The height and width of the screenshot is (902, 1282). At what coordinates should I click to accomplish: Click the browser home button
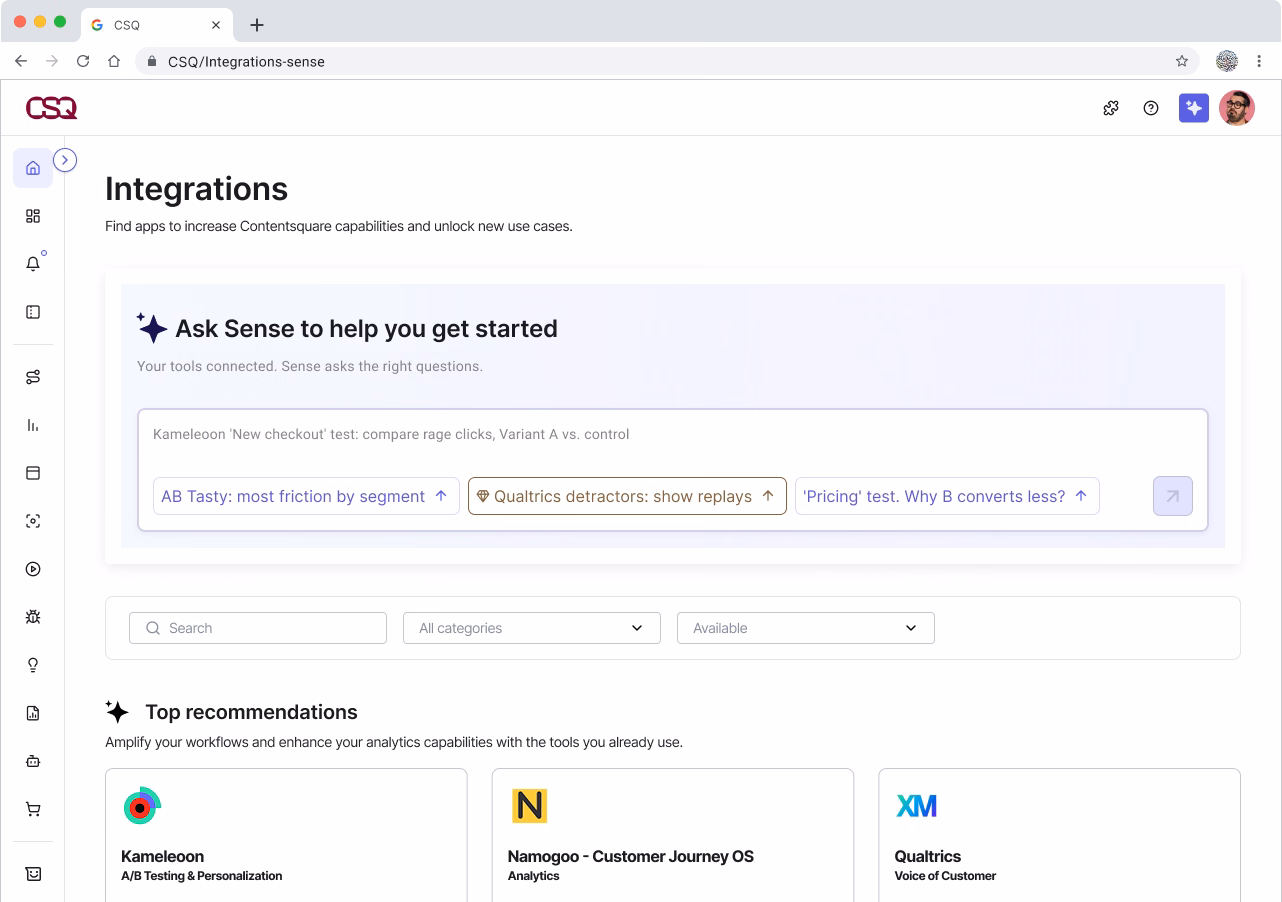coord(114,61)
